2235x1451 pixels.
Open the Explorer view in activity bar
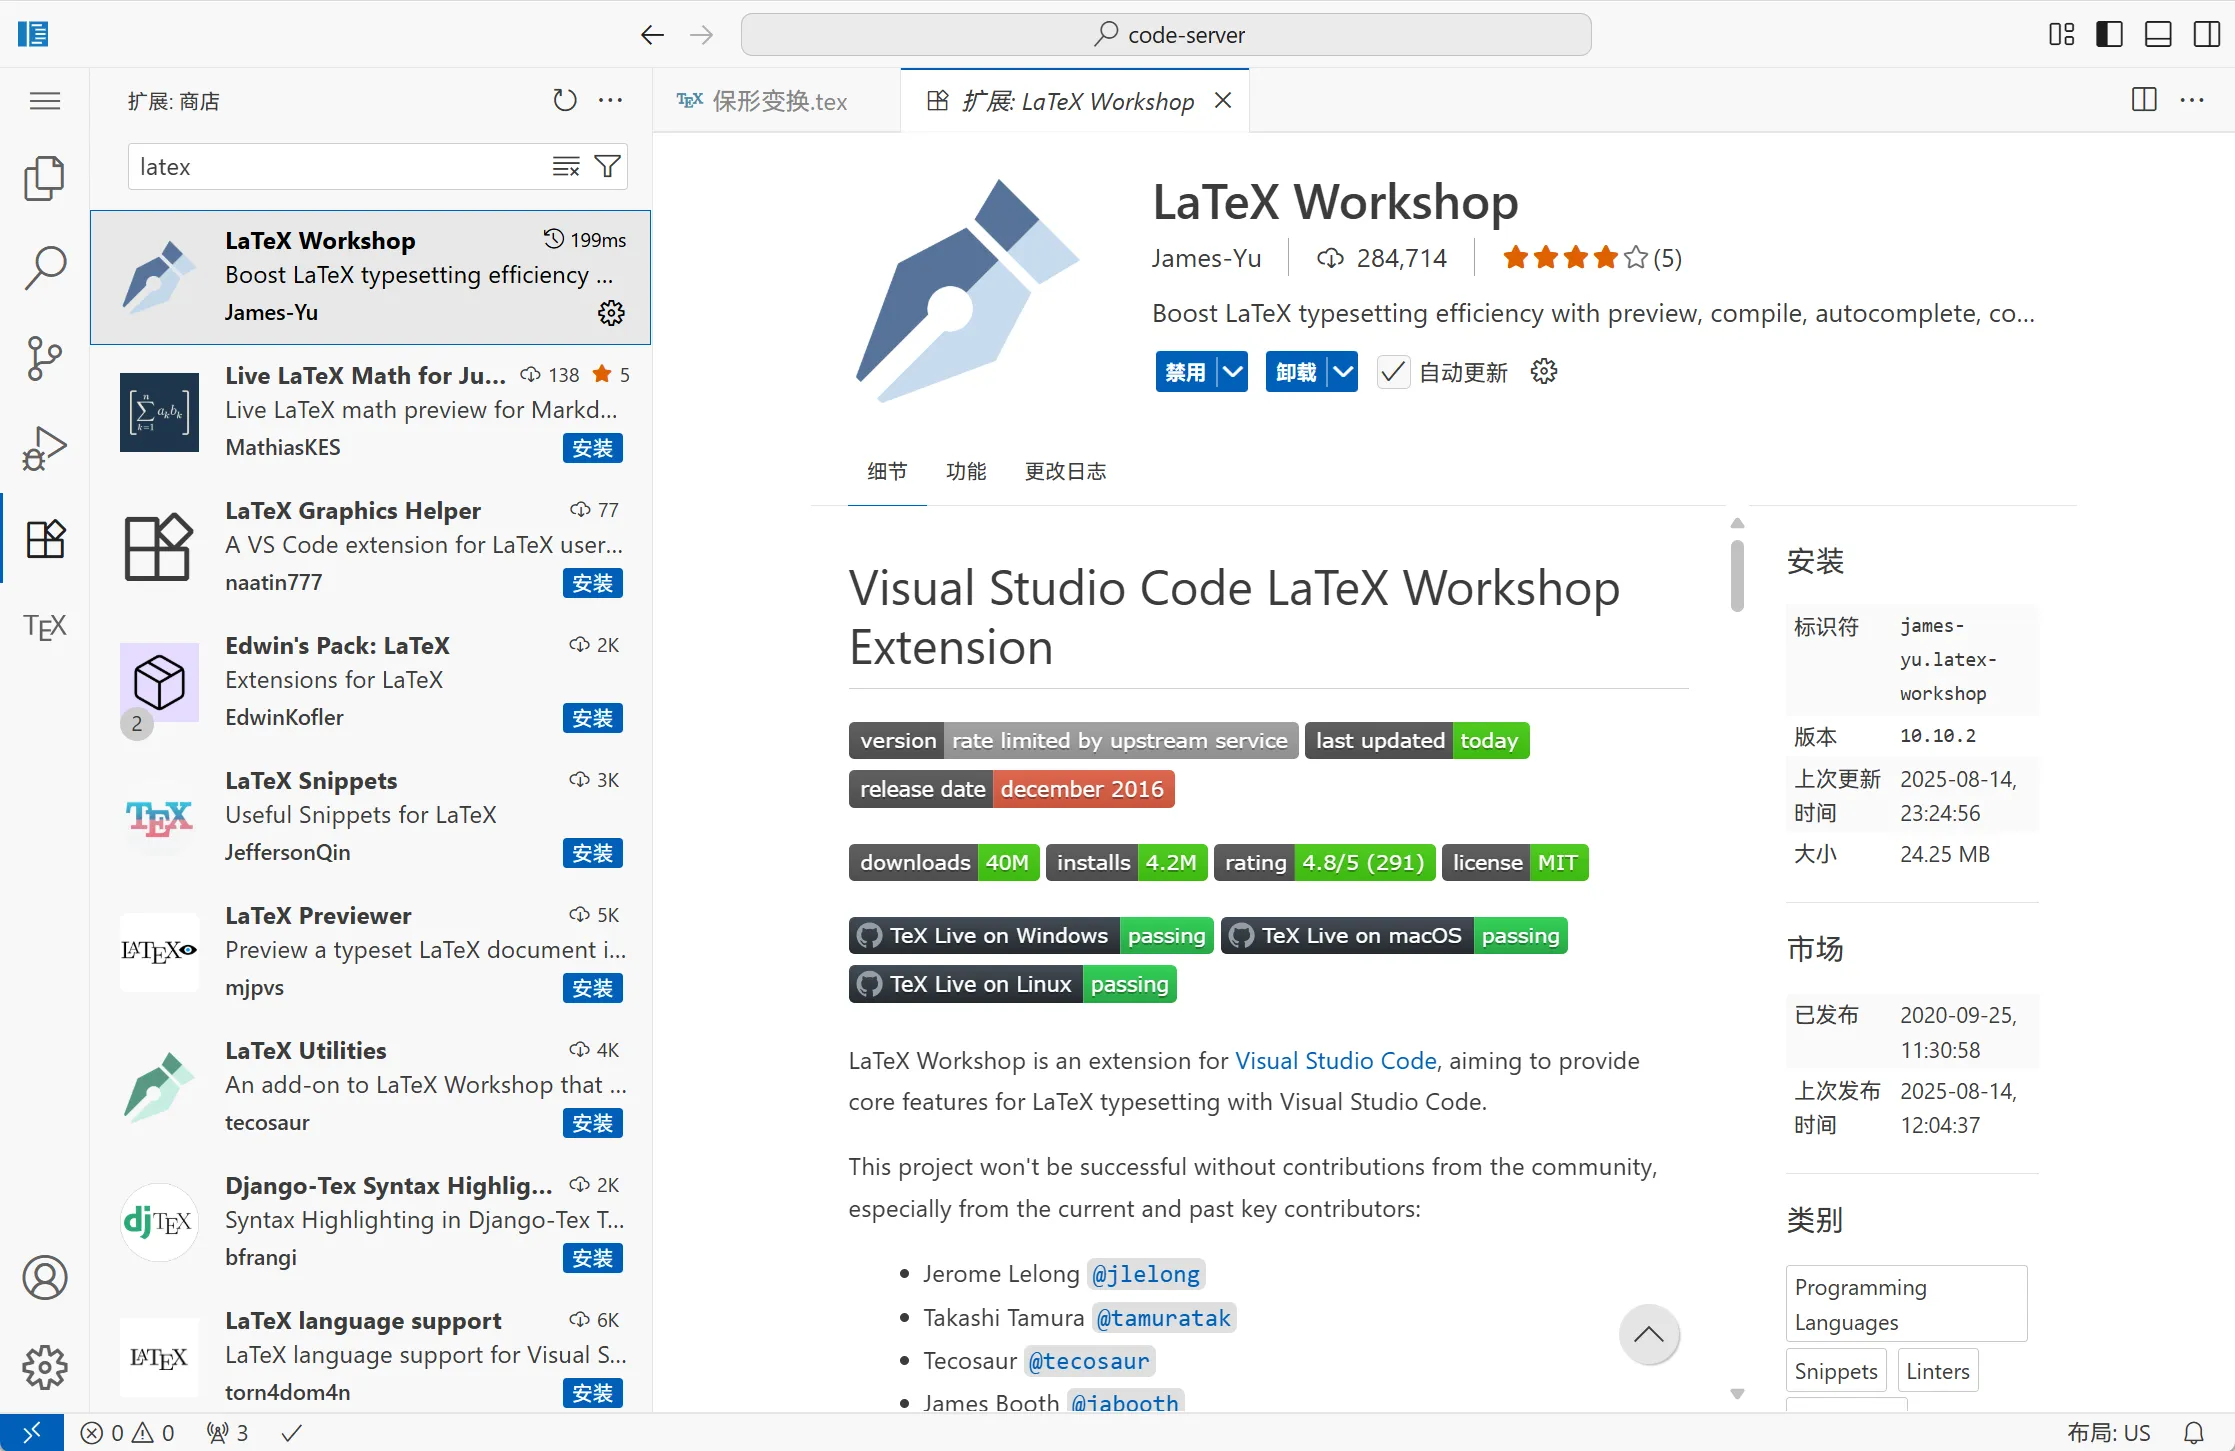pos(44,178)
